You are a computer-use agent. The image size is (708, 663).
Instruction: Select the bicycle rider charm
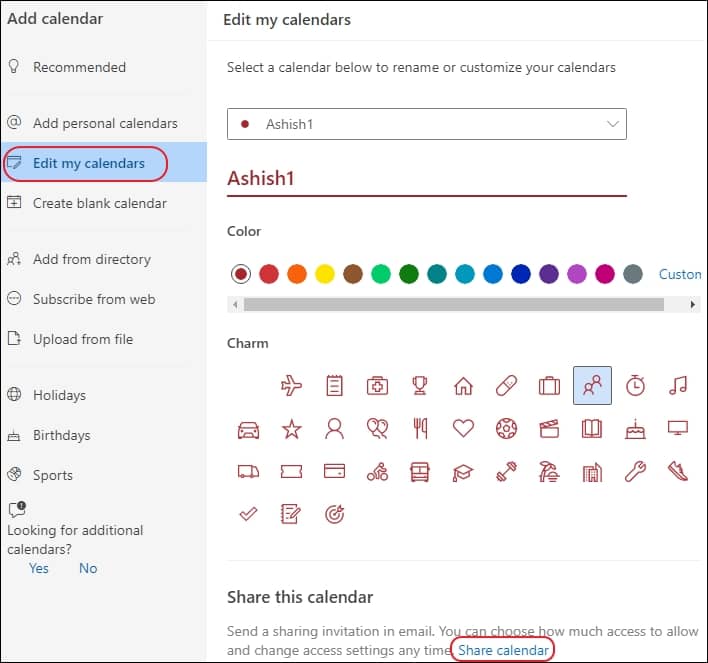click(x=377, y=472)
